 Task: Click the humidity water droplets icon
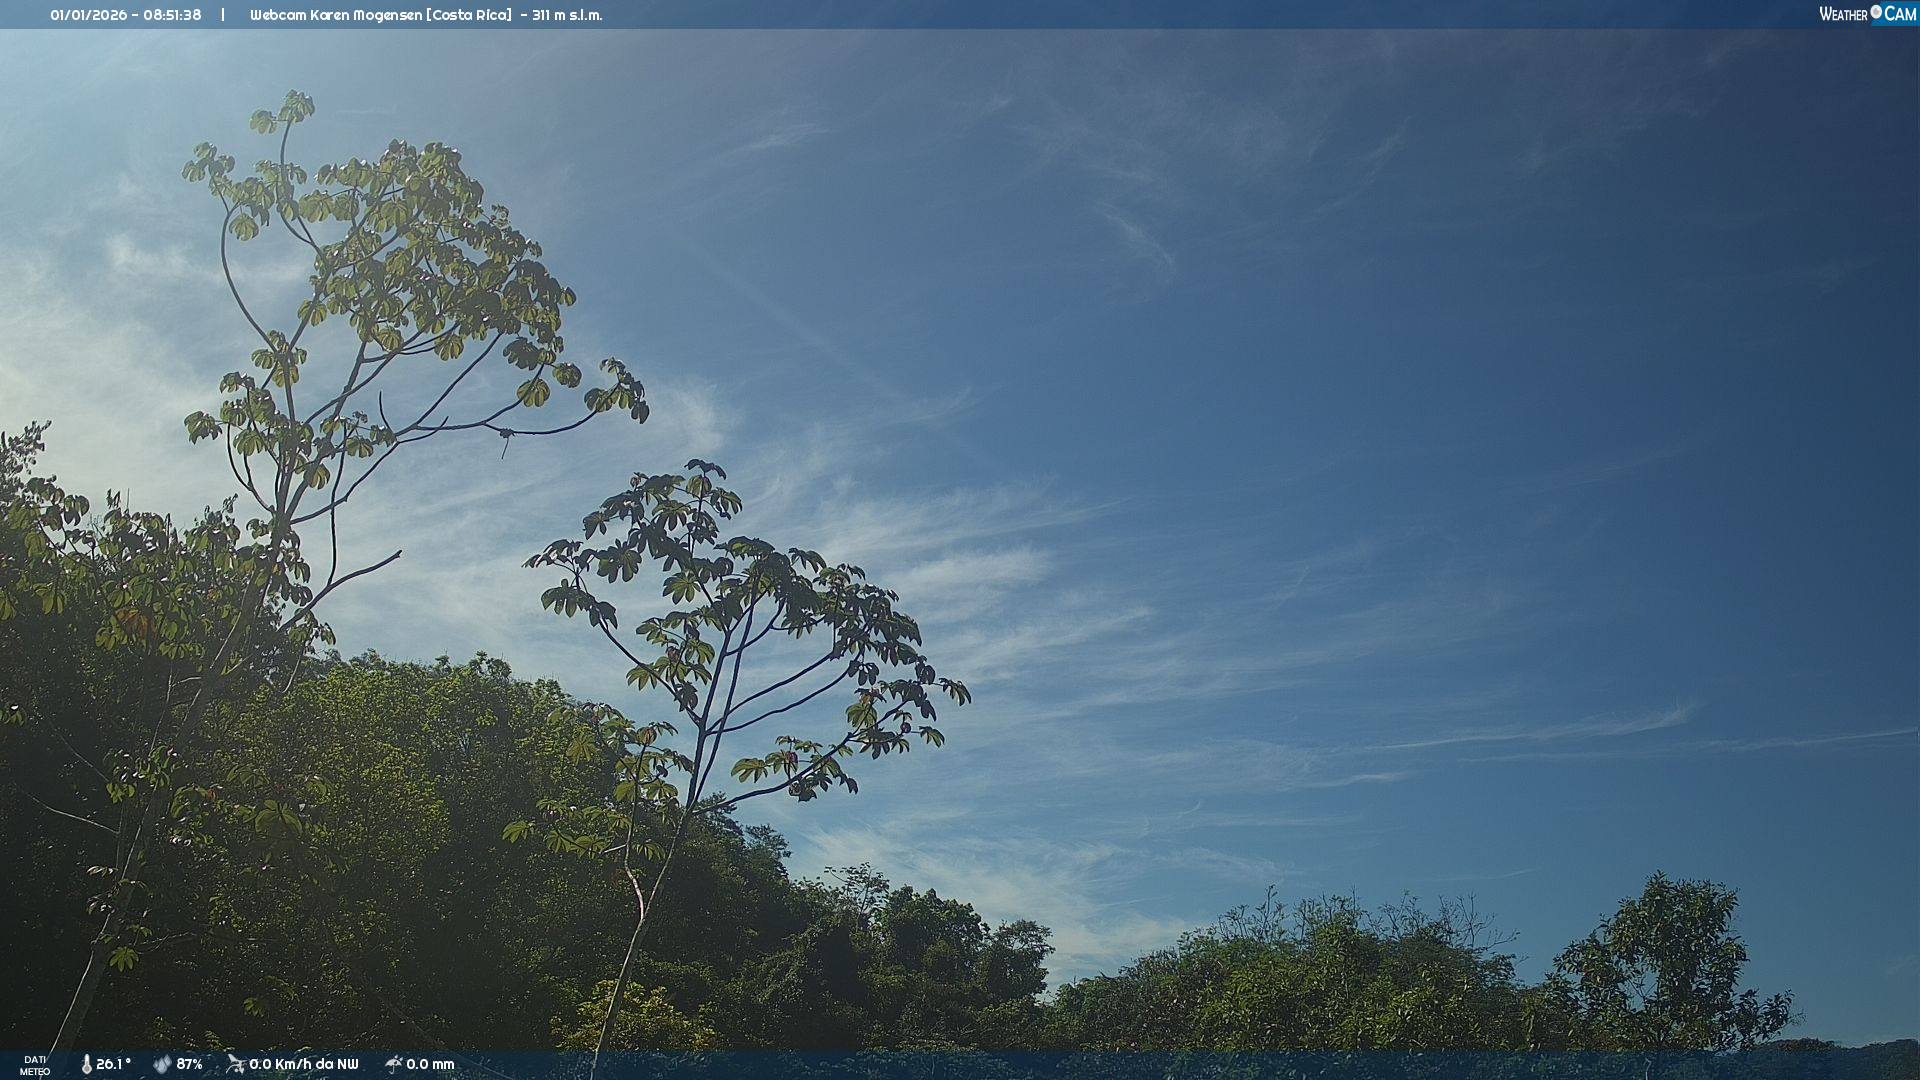pyautogui.click(x=162, y=1064)
